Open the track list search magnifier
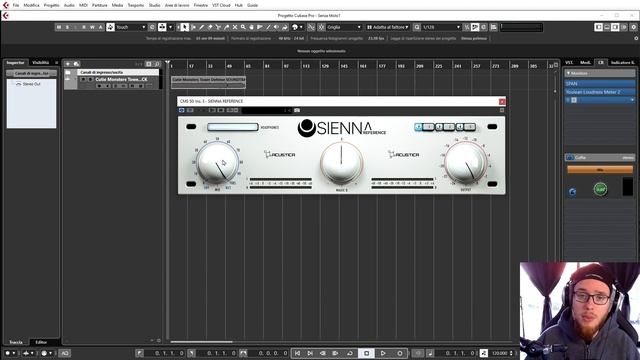This screenshot has width=640, height=360. (158, 64)
